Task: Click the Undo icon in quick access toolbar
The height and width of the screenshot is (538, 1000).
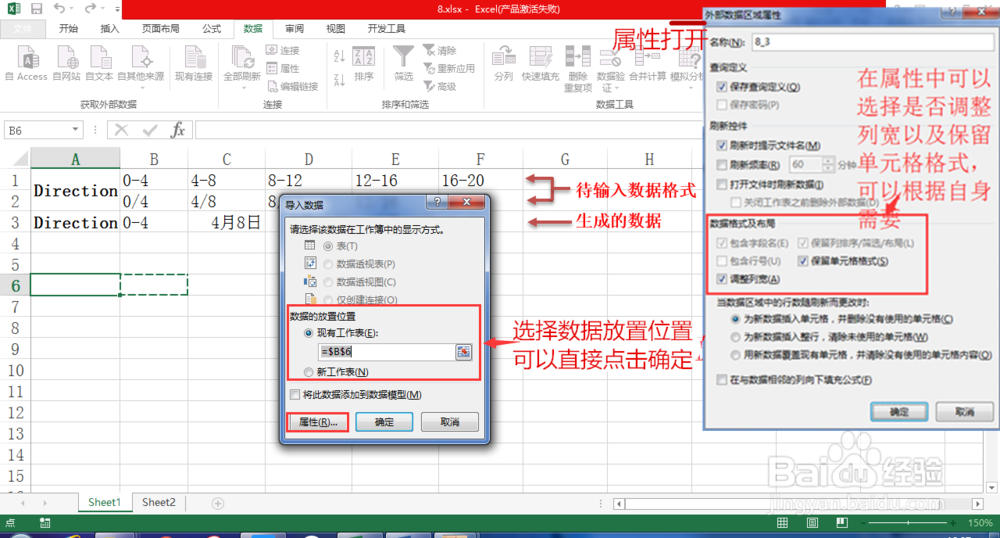Action: pos(59,8)
